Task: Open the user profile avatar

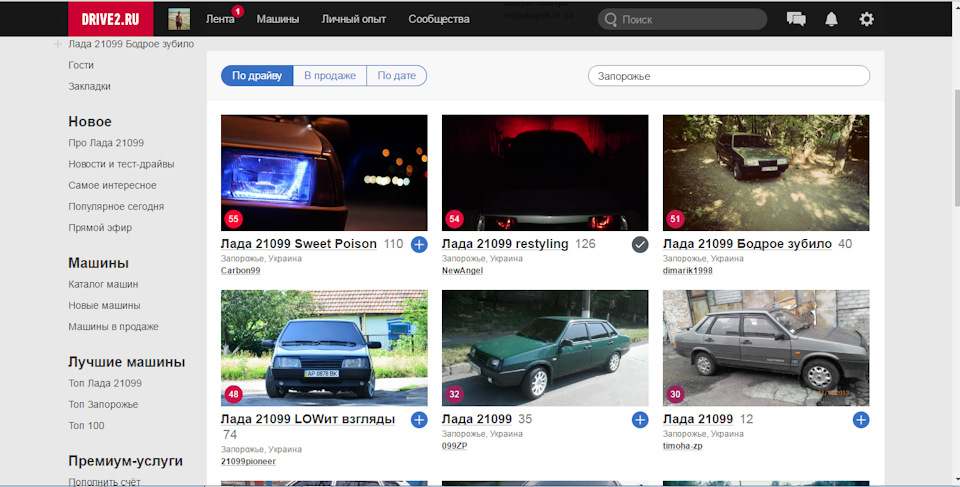Action: pos(179,19)
